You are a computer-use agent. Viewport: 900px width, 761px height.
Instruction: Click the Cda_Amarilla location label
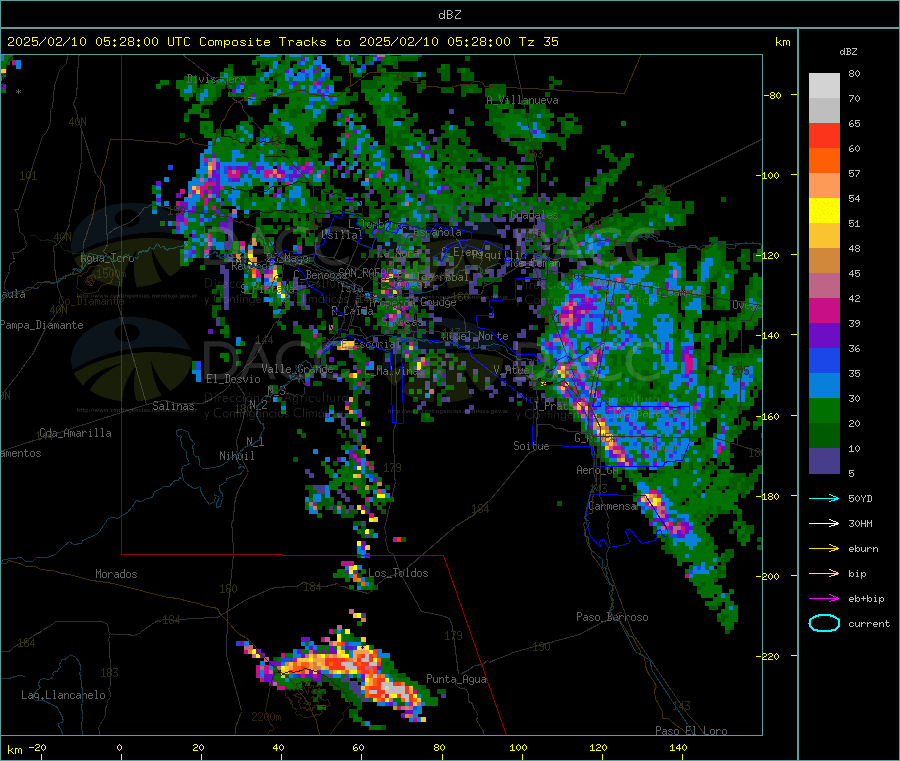tap(75, 433)
